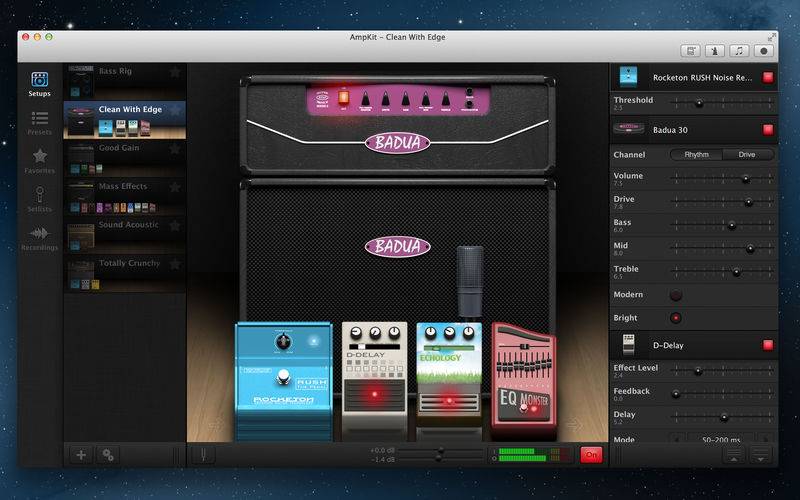Select the microphone in front of cabinet
Viewport: 800px width, 500px height.
tap(469, 282)
